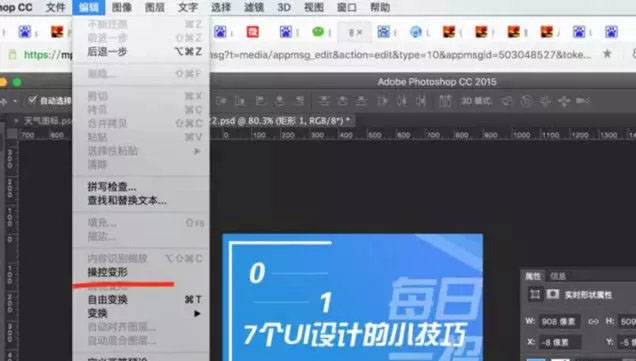Click the WeChat green icon browser tab
This screenshot has height=361, width=636.
(318, 32)
